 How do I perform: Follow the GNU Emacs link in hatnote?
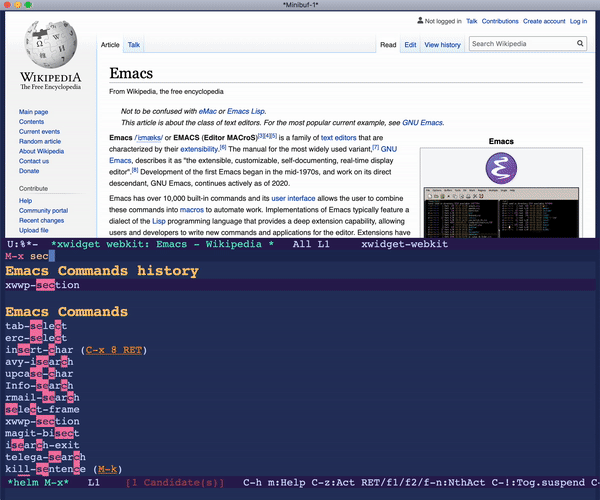tap(422, 123)
